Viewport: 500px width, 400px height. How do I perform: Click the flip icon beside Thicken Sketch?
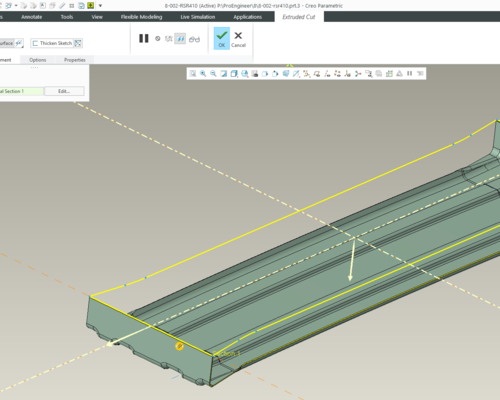pos(78,43)
